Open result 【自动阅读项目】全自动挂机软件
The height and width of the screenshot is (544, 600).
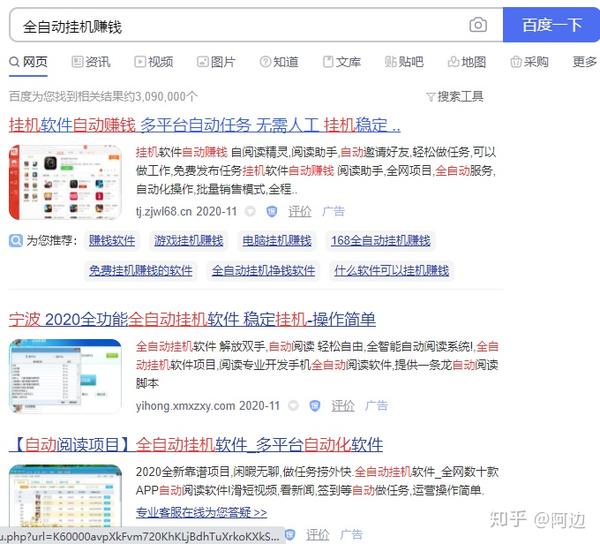tap(196, 445)
